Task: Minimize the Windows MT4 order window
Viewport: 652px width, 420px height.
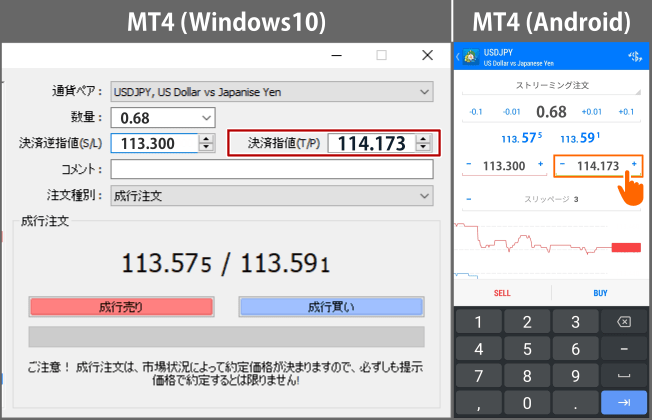Action: [x=337, y=55]
